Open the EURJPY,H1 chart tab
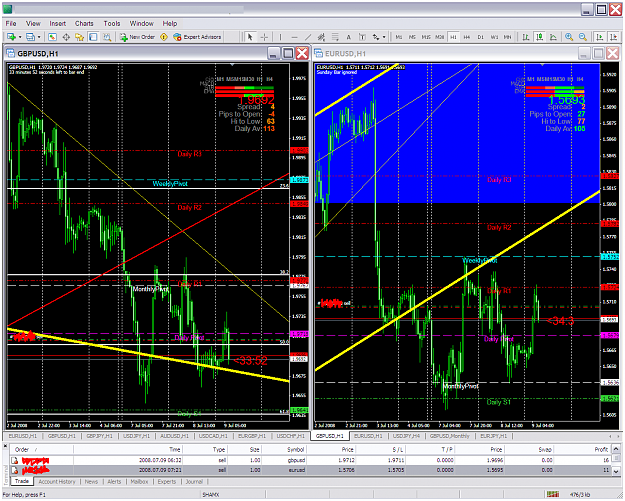This screenshot has width=625, height=501. [x=493, y=436]
